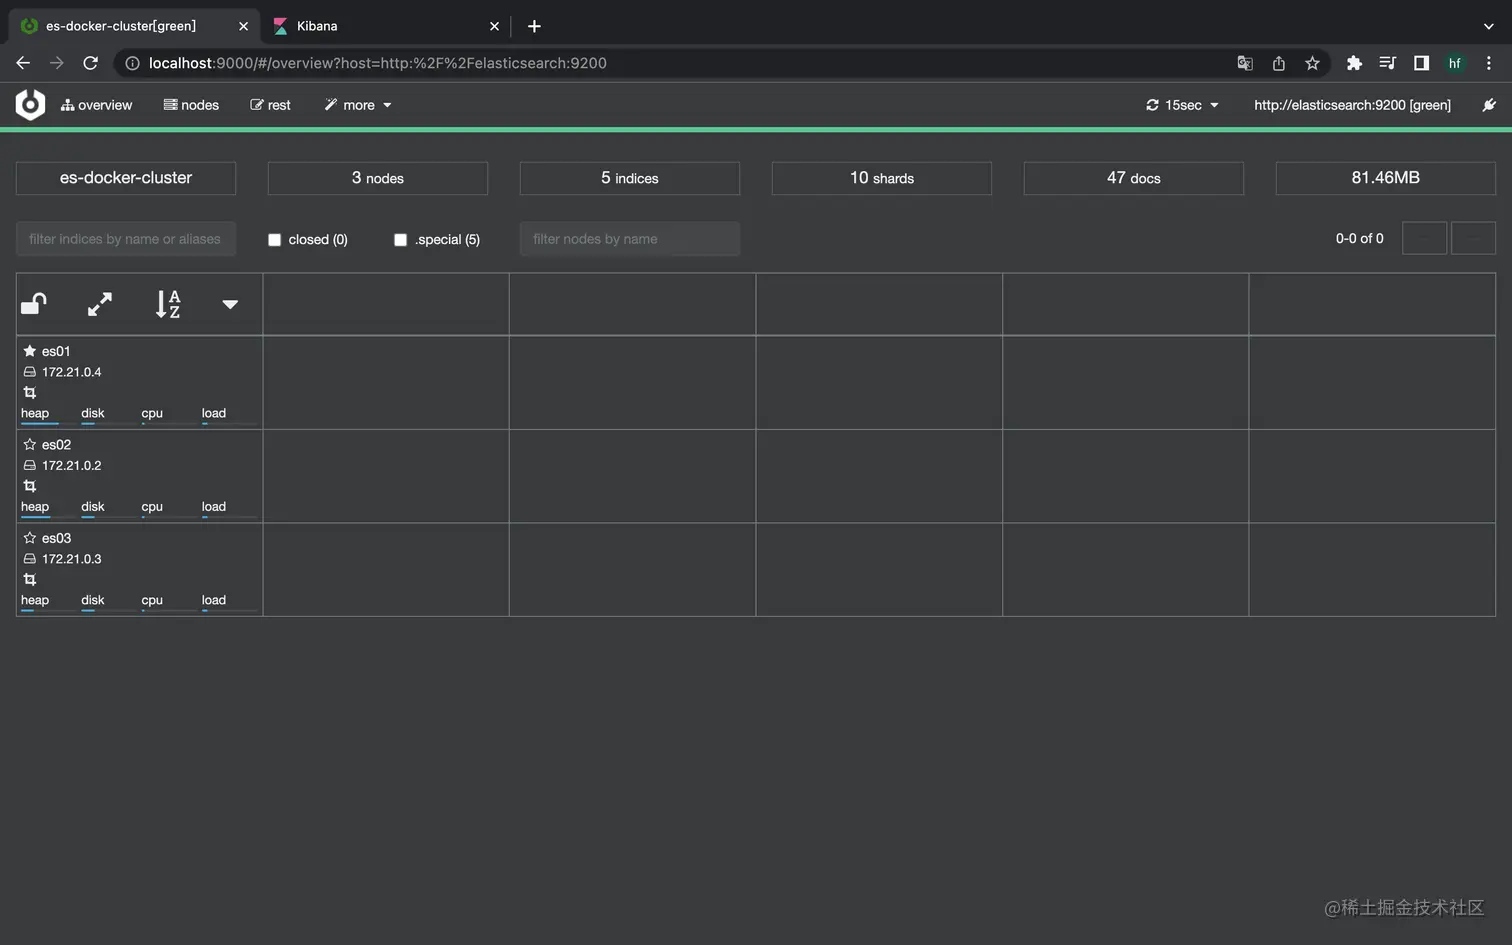The width and height of the screenshot is (1512, 945).
Task: Open Chrome three-dot menu
Action: pos(1489,63)
